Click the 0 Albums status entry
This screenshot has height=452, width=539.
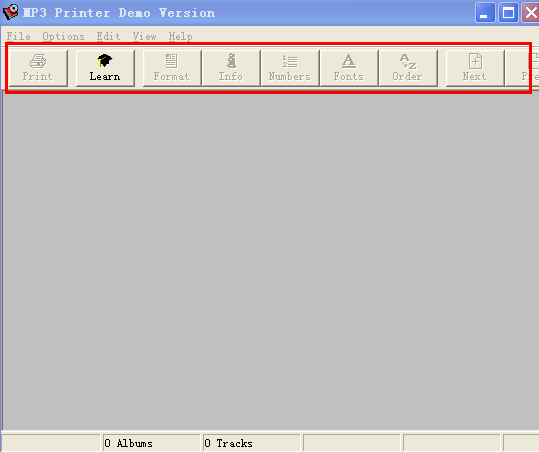point(151,443)
